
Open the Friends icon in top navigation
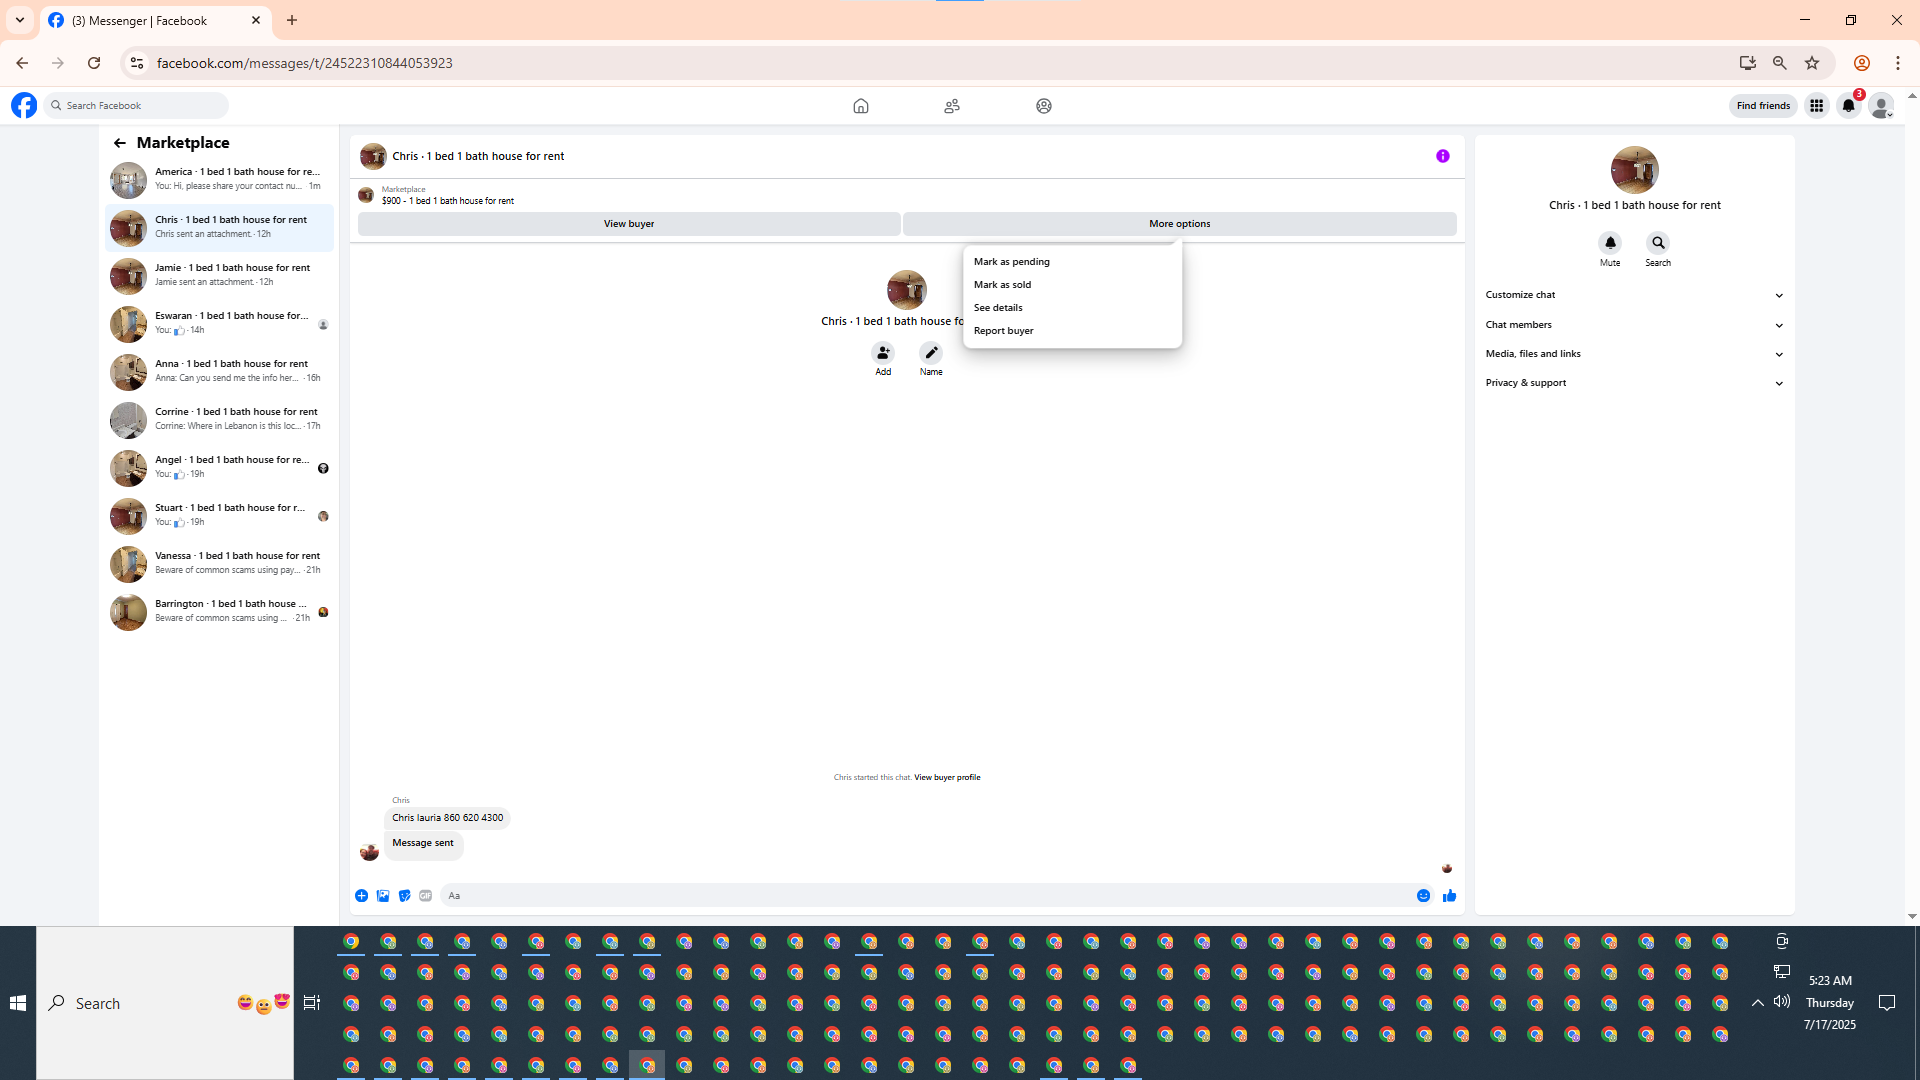[x=951, y=106]
